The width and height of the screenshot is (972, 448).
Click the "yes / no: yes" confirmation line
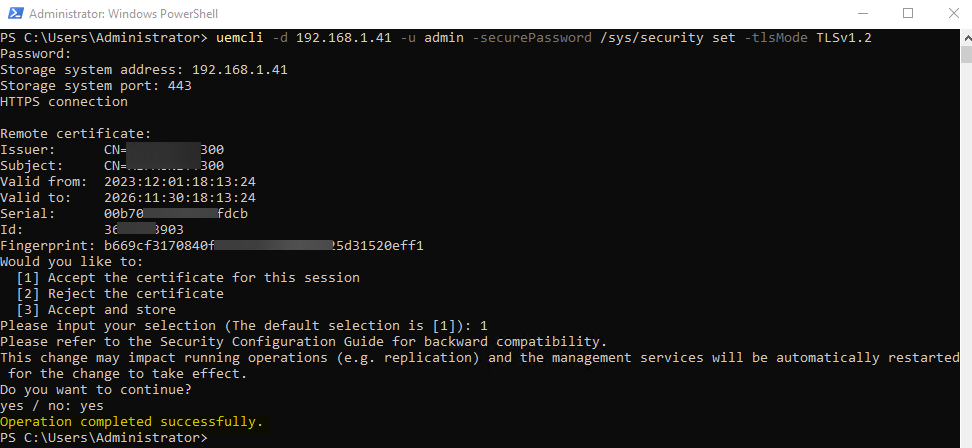52,406
